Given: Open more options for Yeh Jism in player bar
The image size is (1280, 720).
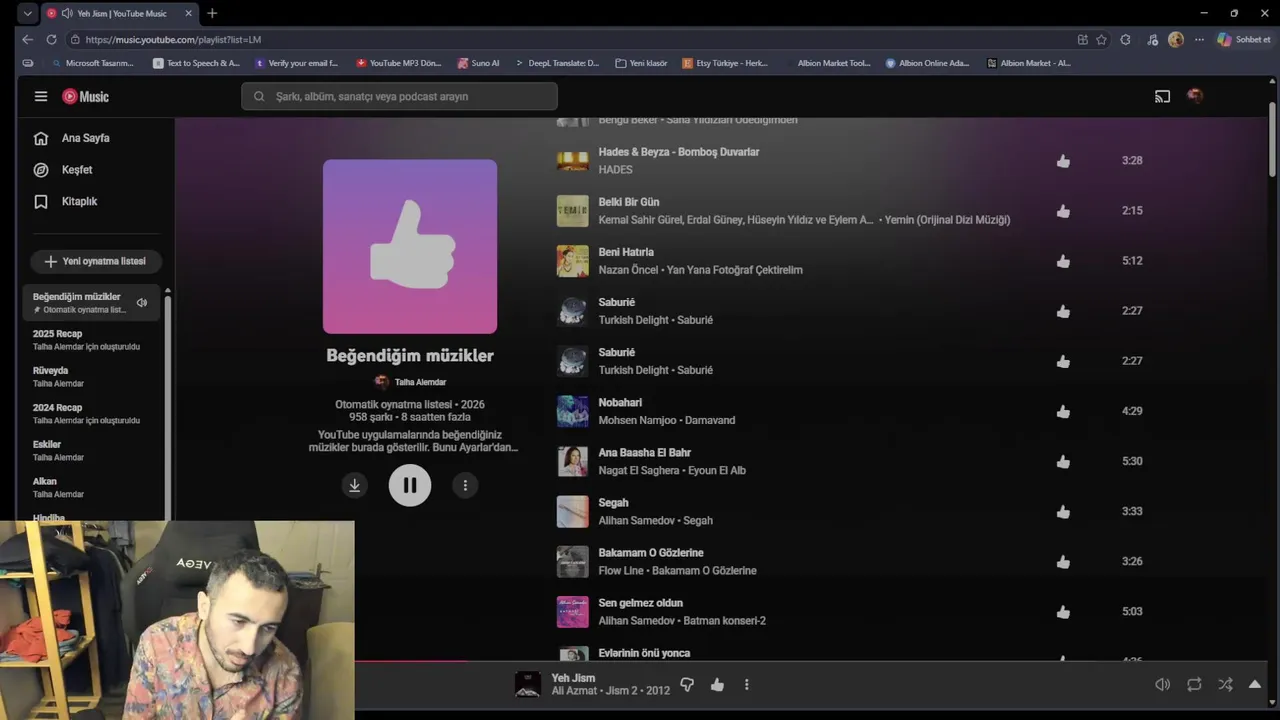Looking at the screenshot, I should click(746, 685).
